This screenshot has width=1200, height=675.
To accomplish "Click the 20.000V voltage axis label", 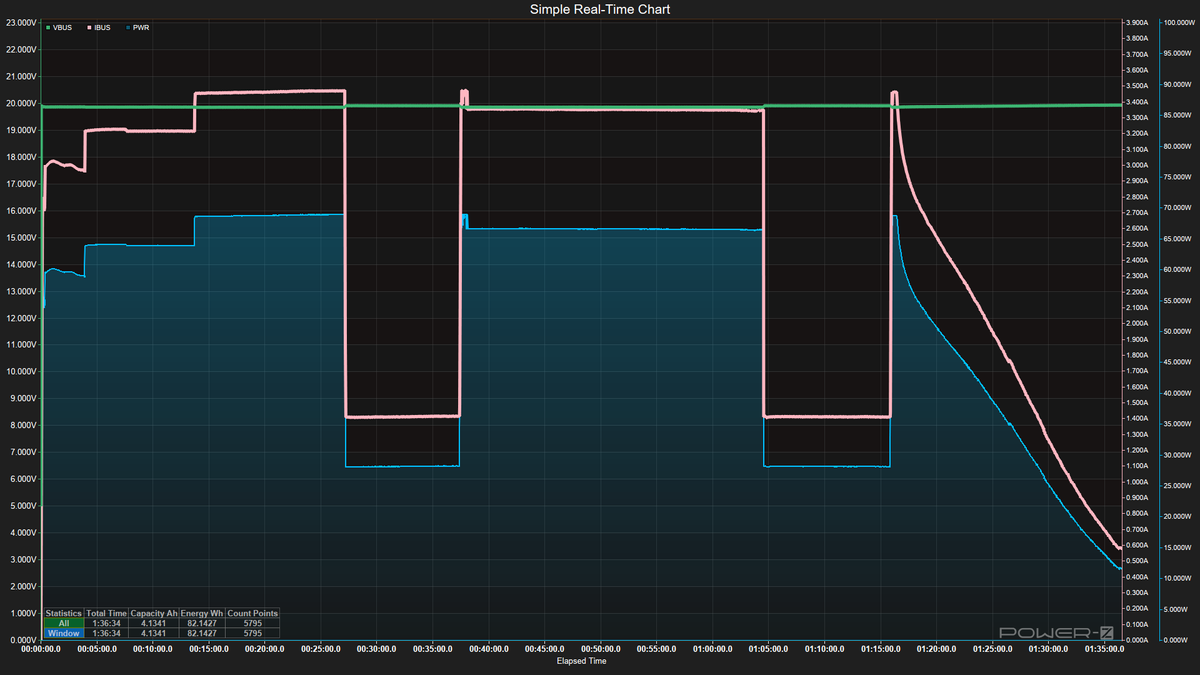I will (22, 103).
